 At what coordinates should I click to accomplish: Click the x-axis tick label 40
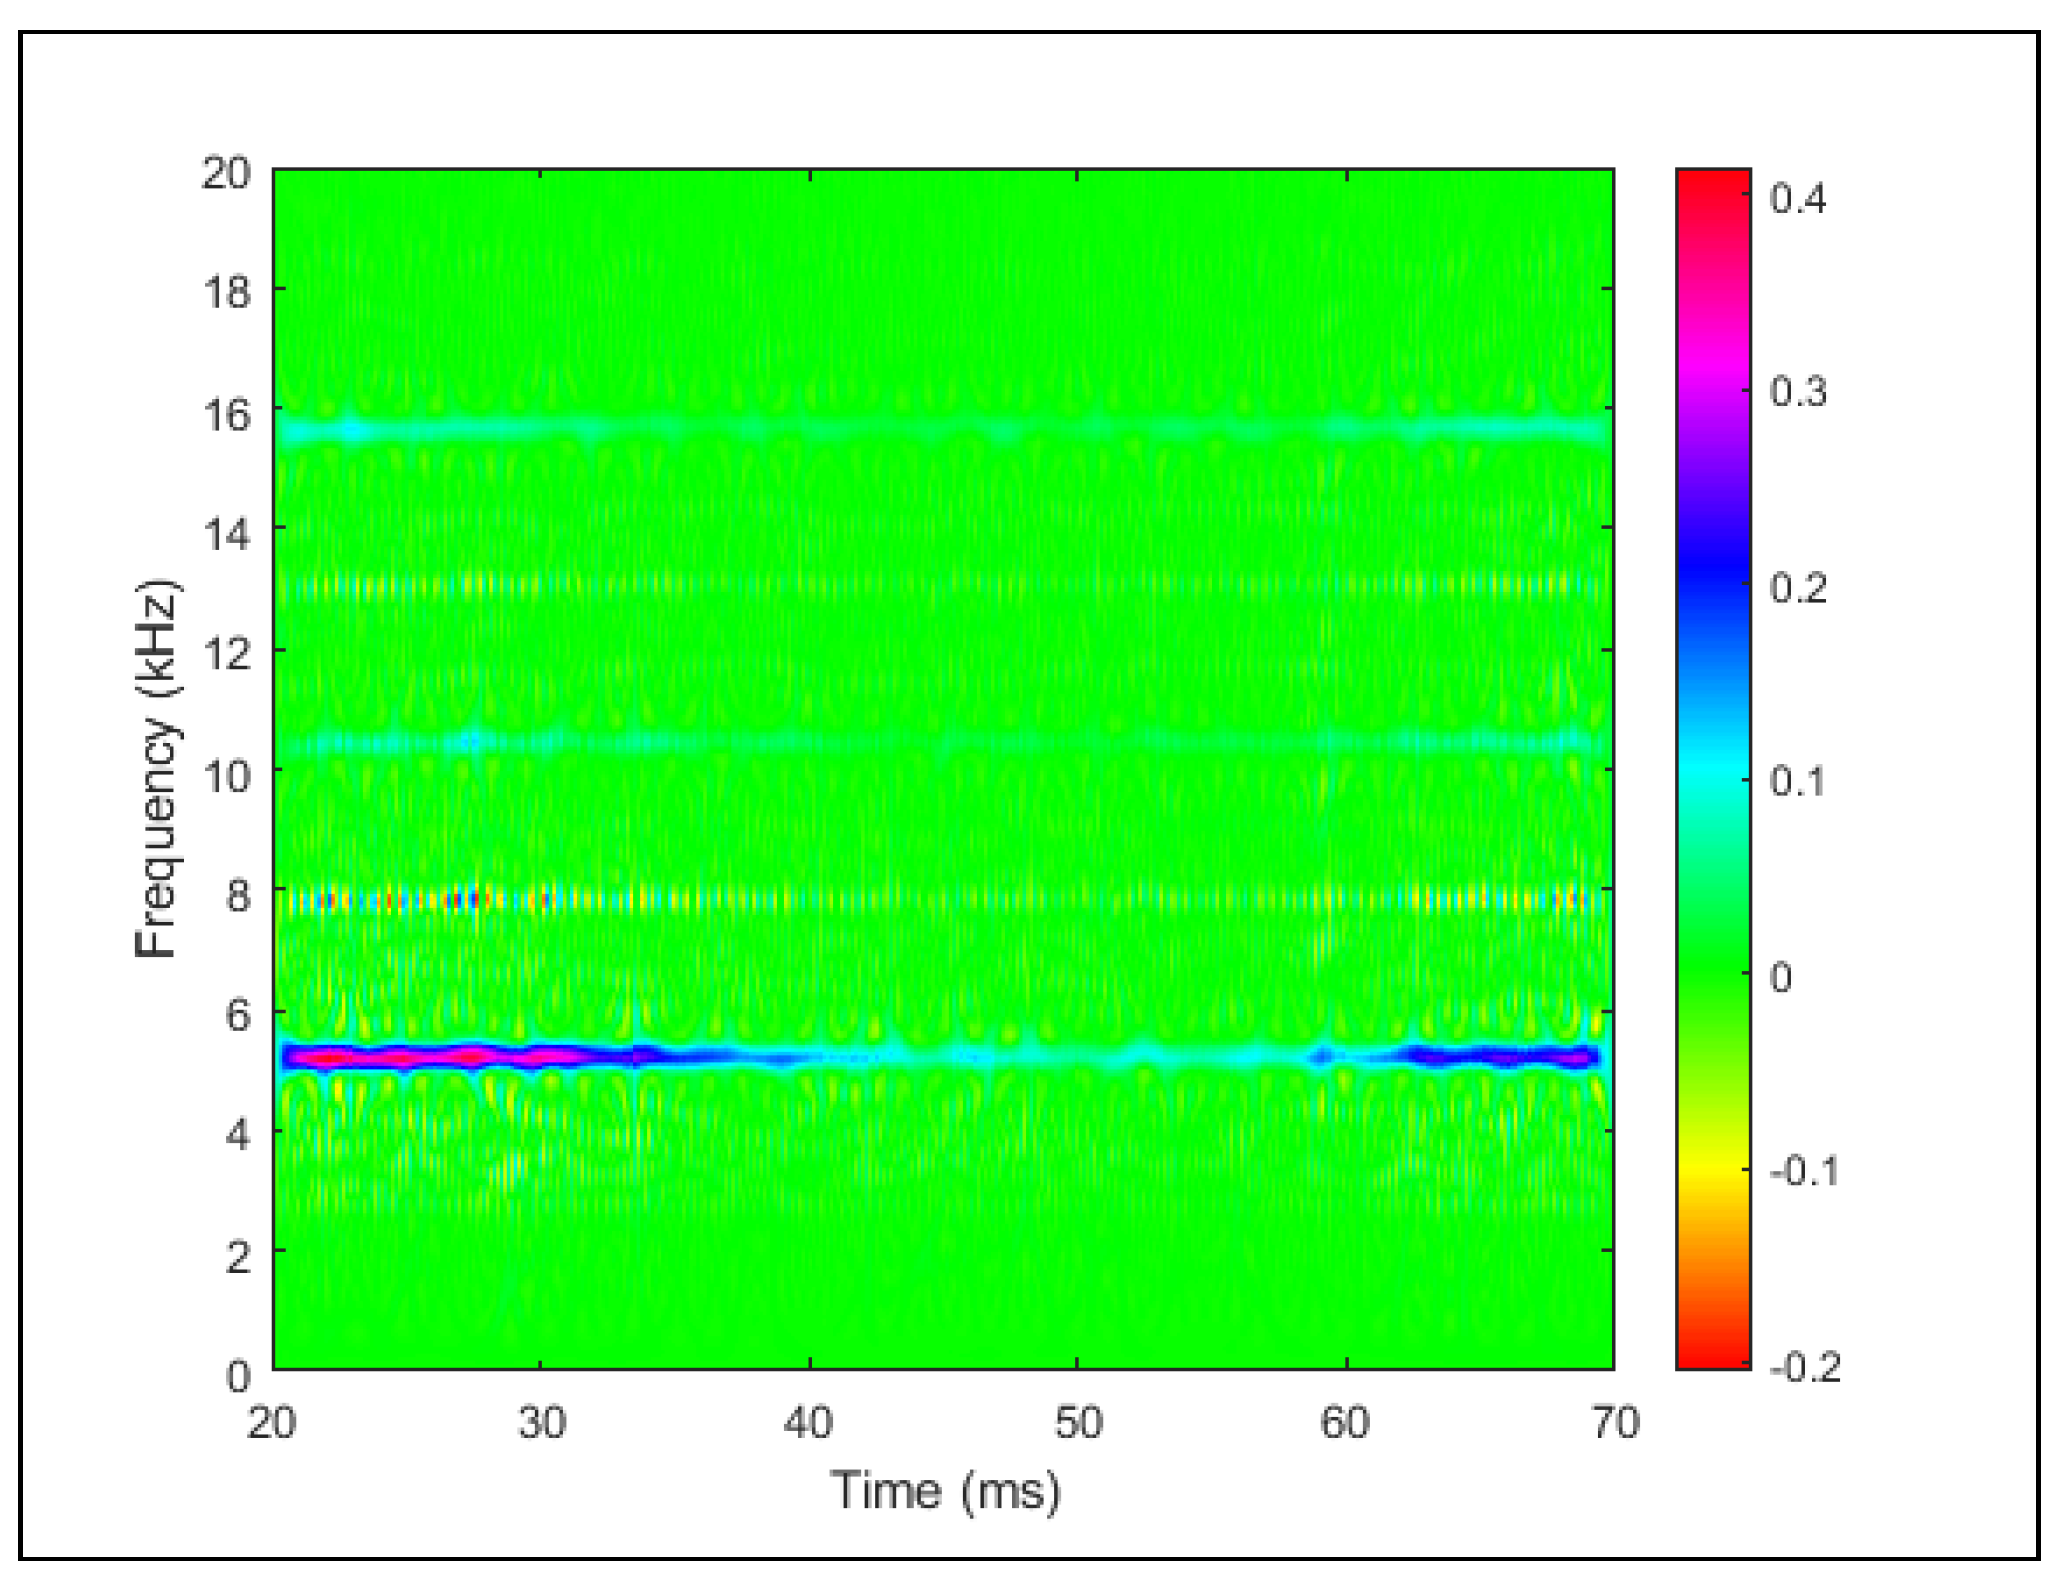[808, 1422]
